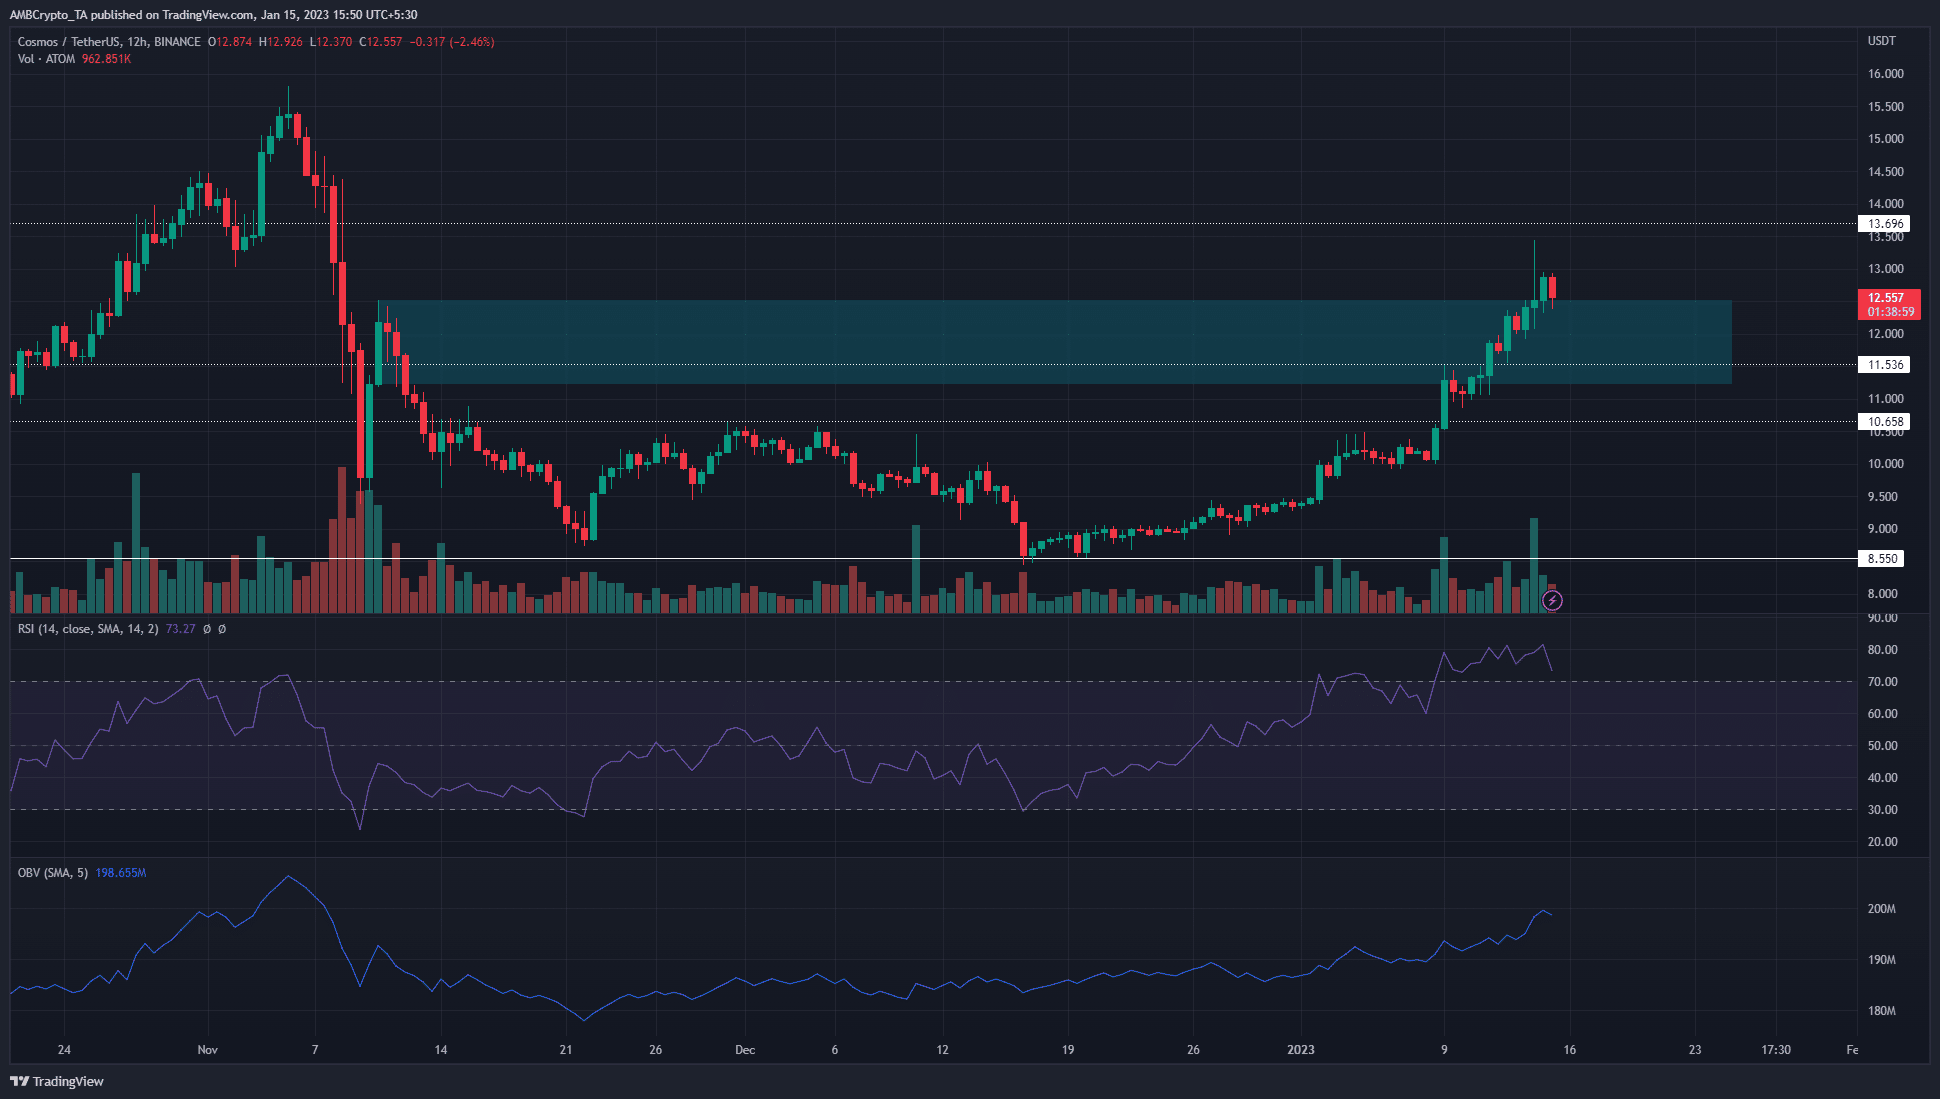
Task: Click the 180M level on the OBV axis
Action: point(1881,1011)
